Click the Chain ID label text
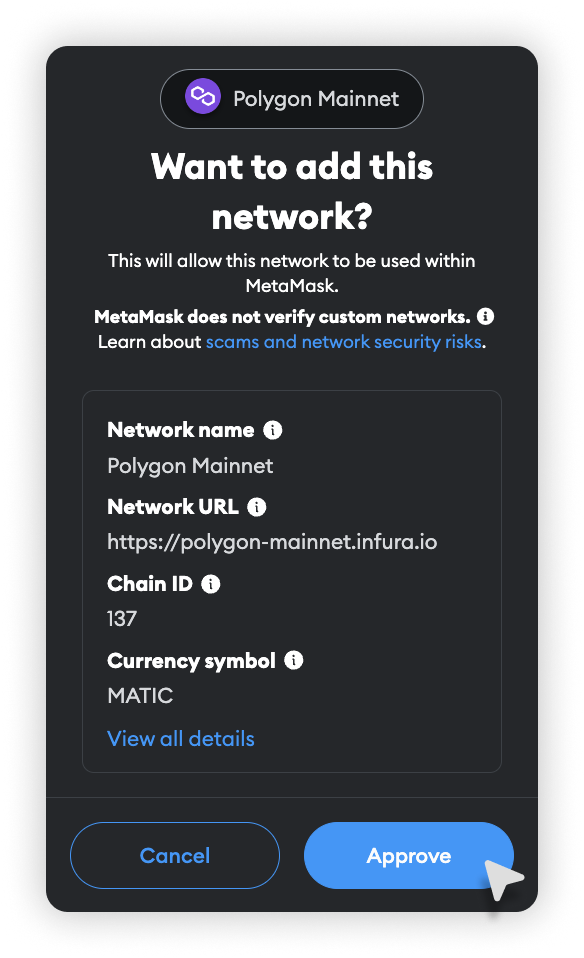Viewport: 584px width, 958px height. pyautogui.click(x=150, y=584)
